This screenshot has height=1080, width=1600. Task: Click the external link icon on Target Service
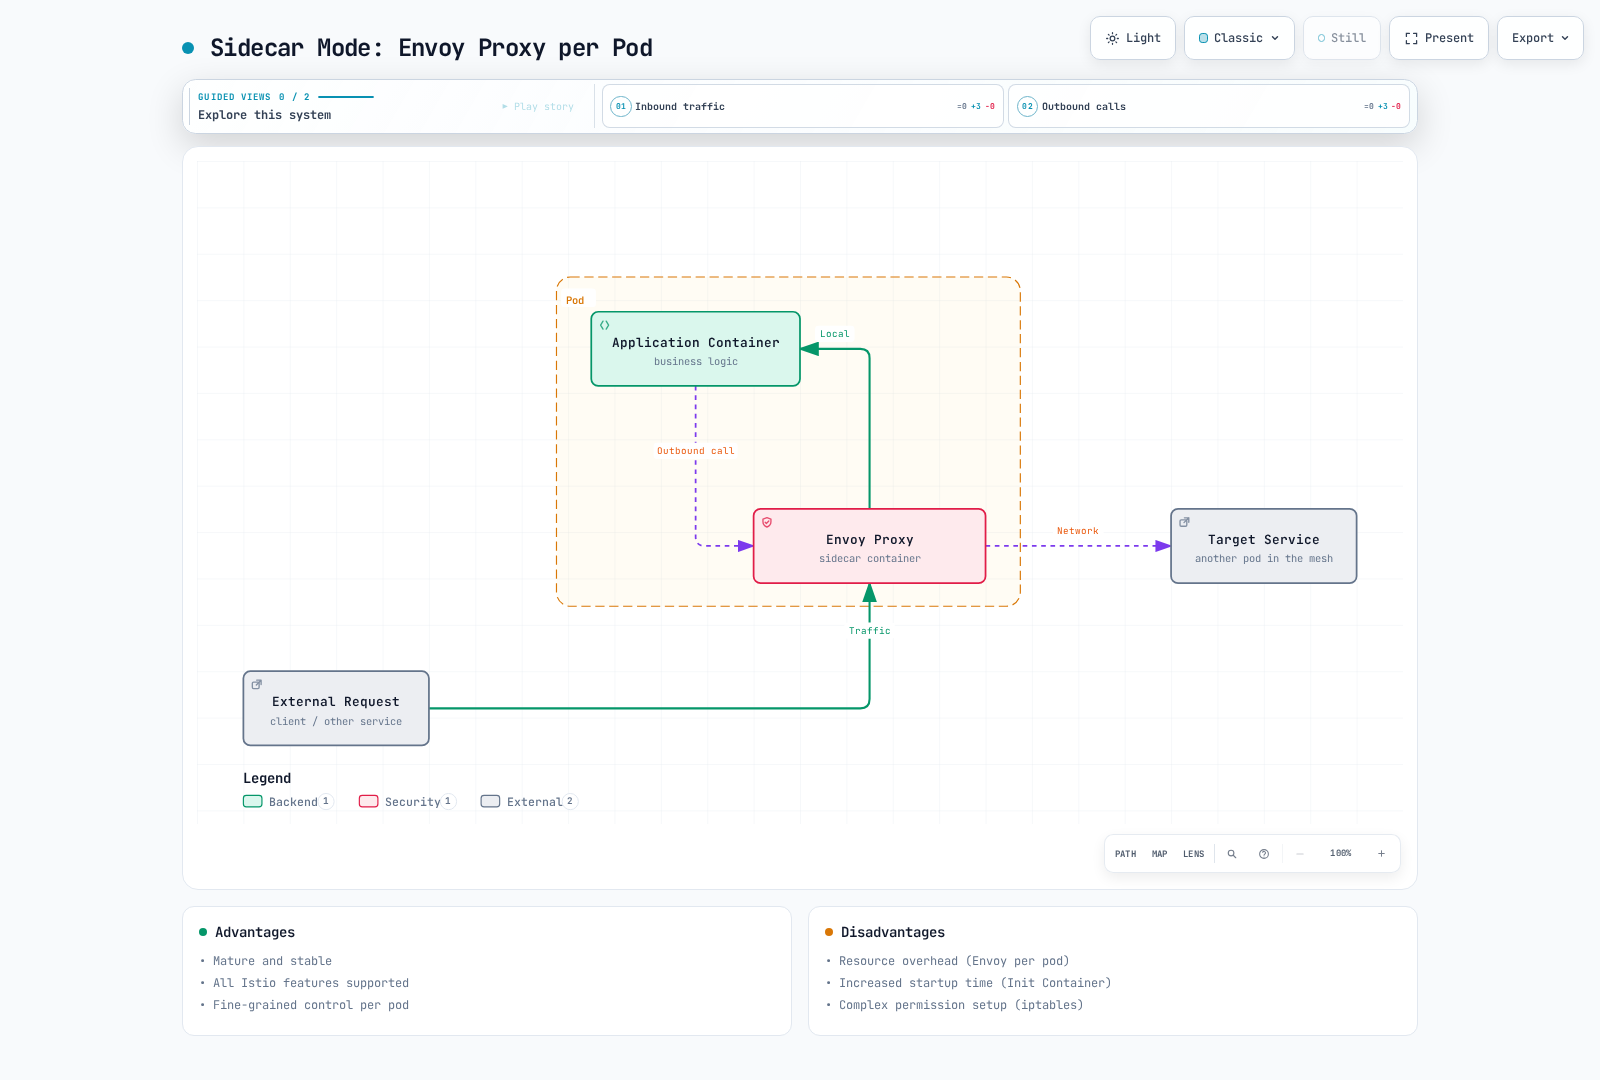(x=1184, y=522)
